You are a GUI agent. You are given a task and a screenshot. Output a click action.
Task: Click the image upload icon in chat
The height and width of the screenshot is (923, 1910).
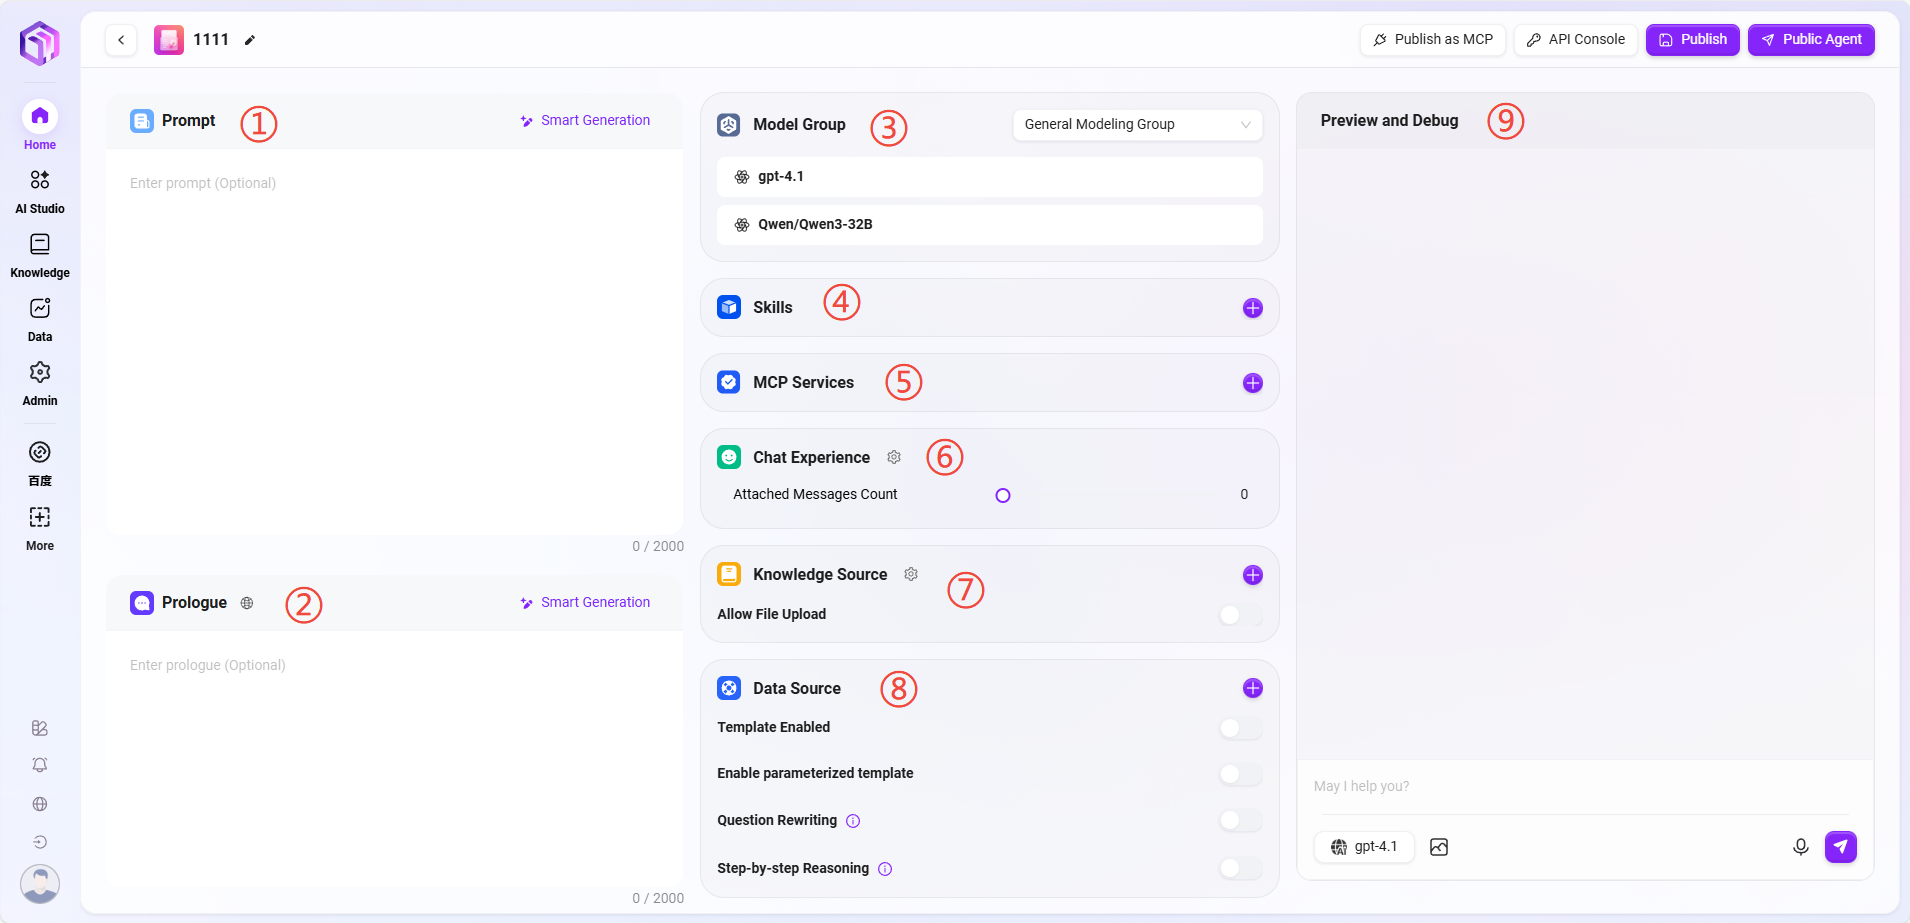(1439, 847)
